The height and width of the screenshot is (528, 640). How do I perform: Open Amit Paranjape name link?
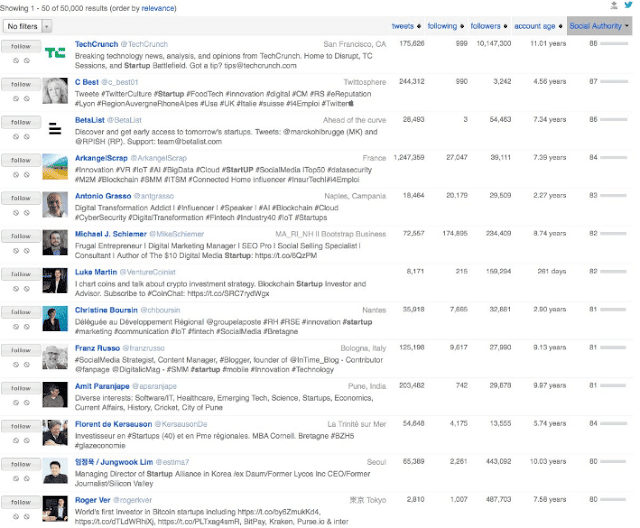(102, 386)
